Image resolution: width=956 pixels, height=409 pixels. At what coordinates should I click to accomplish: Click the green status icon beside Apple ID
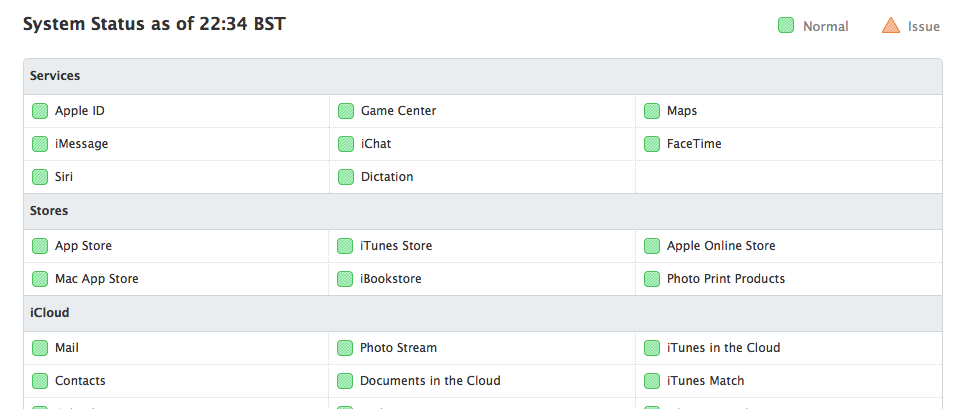[40, 111]
